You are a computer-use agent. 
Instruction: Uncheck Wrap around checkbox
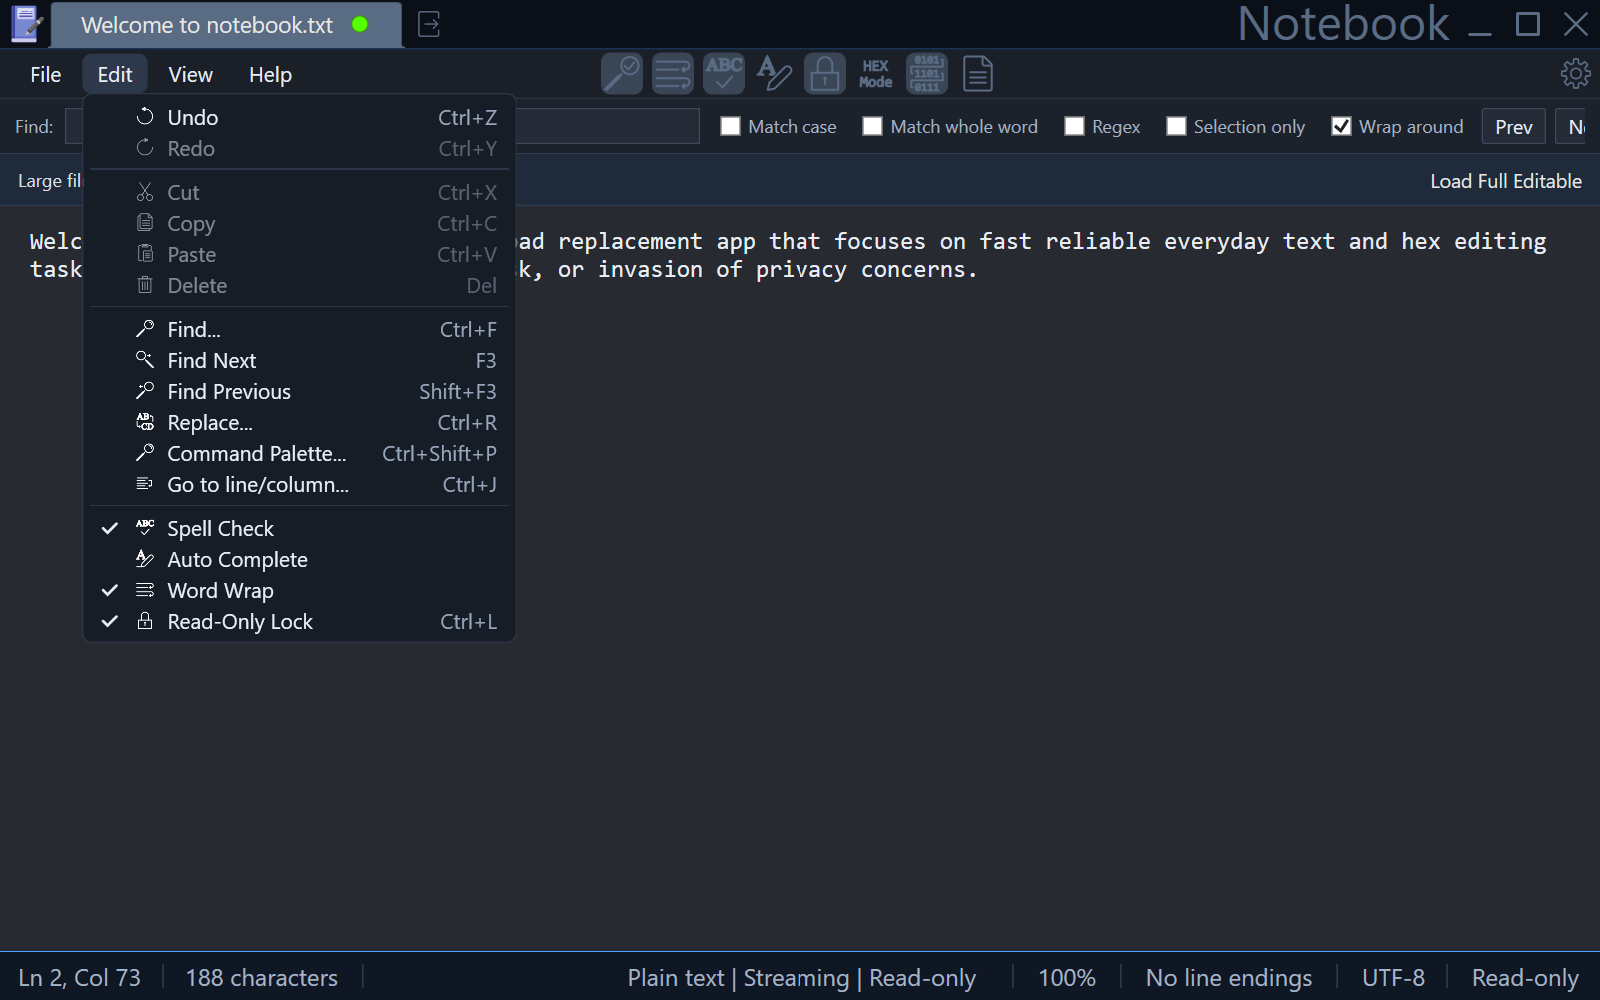(1342, 126)
